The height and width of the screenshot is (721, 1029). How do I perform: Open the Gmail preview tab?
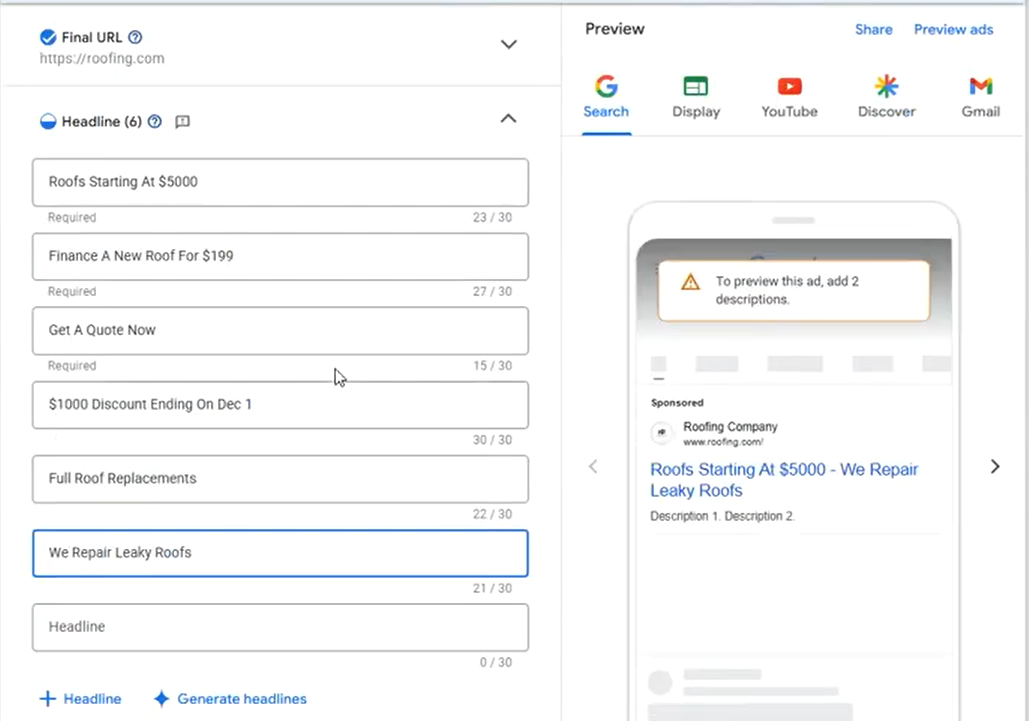point(980,97)
